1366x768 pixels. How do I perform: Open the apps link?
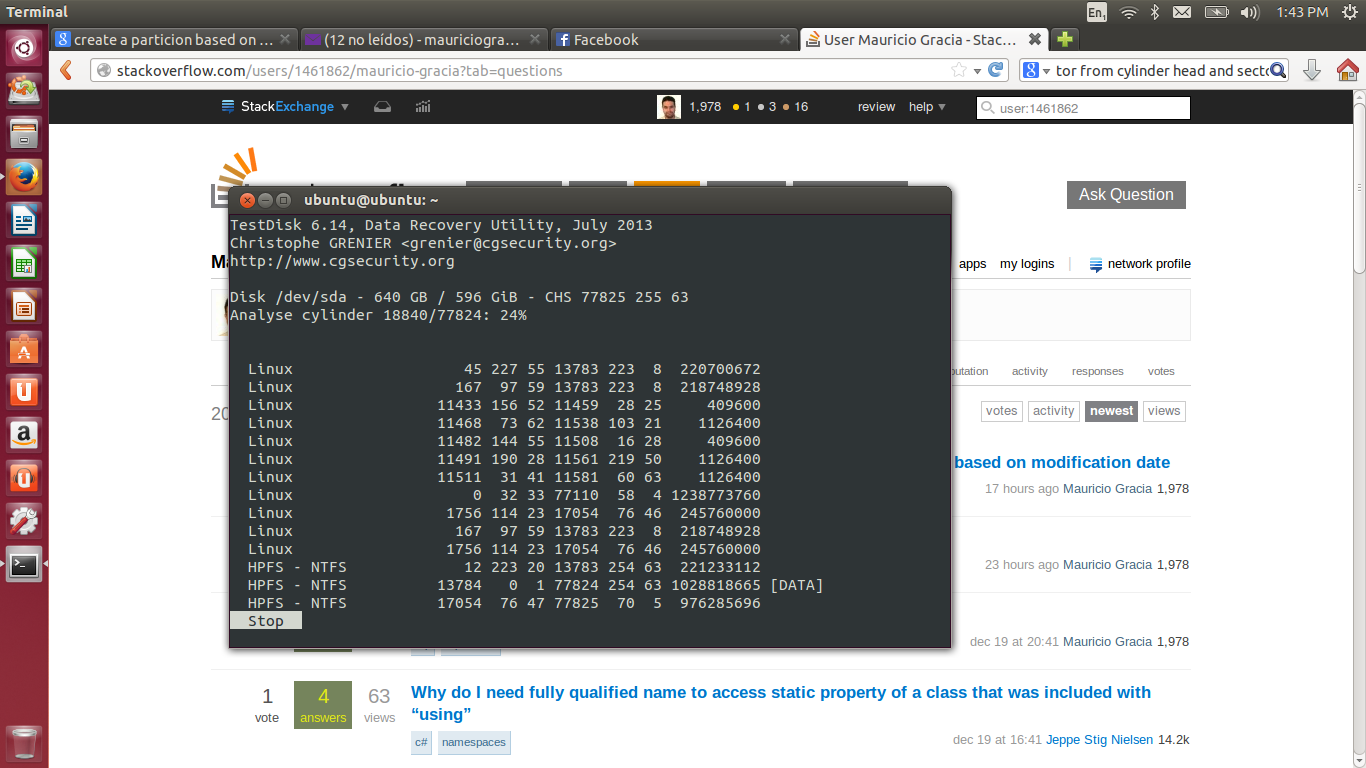[x=972, y=264]
